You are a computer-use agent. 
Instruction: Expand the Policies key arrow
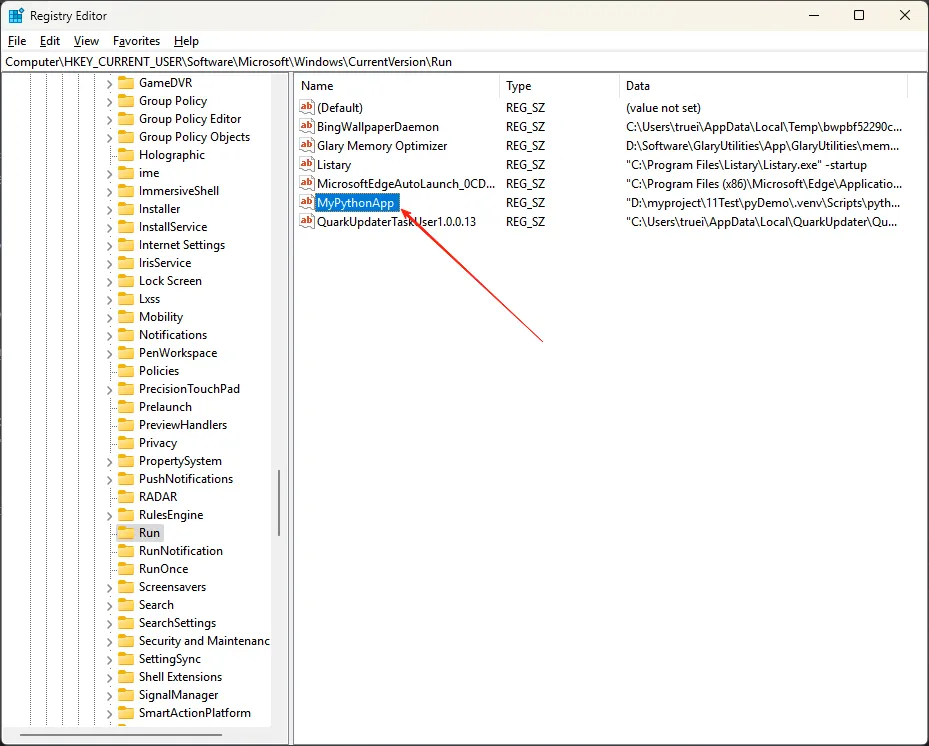pos(109,371)
